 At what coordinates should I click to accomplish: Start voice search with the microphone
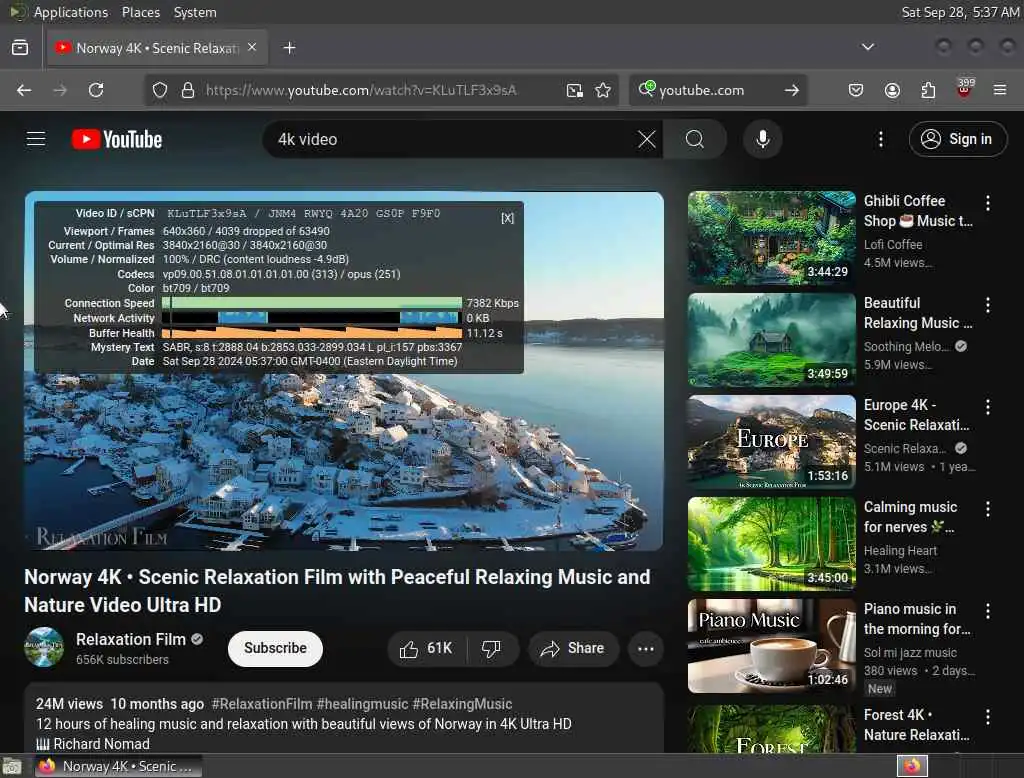(x=762, y=139)
